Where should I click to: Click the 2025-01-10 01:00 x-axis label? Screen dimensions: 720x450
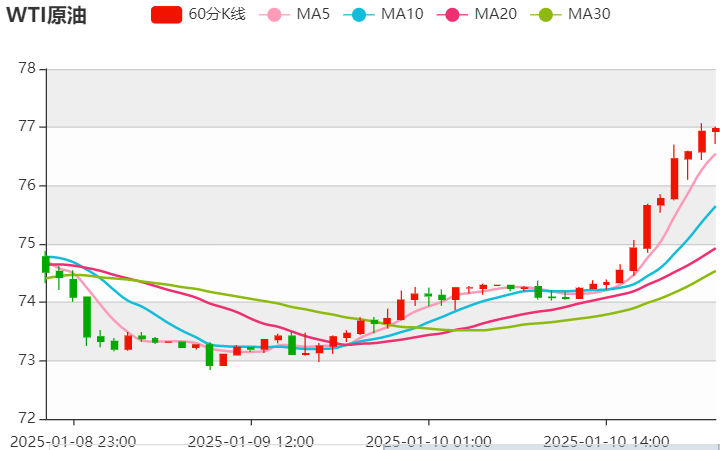428,442
